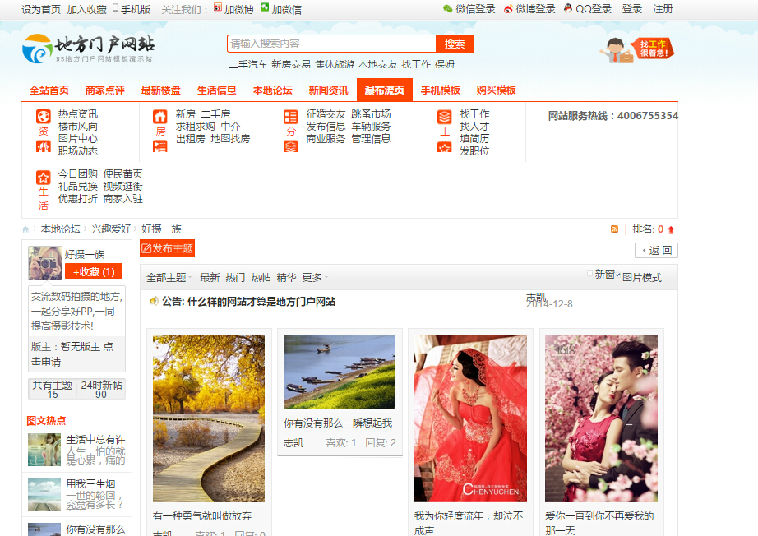
Task: Click the 登录 link left of 注册
Action: pos(632,9)
